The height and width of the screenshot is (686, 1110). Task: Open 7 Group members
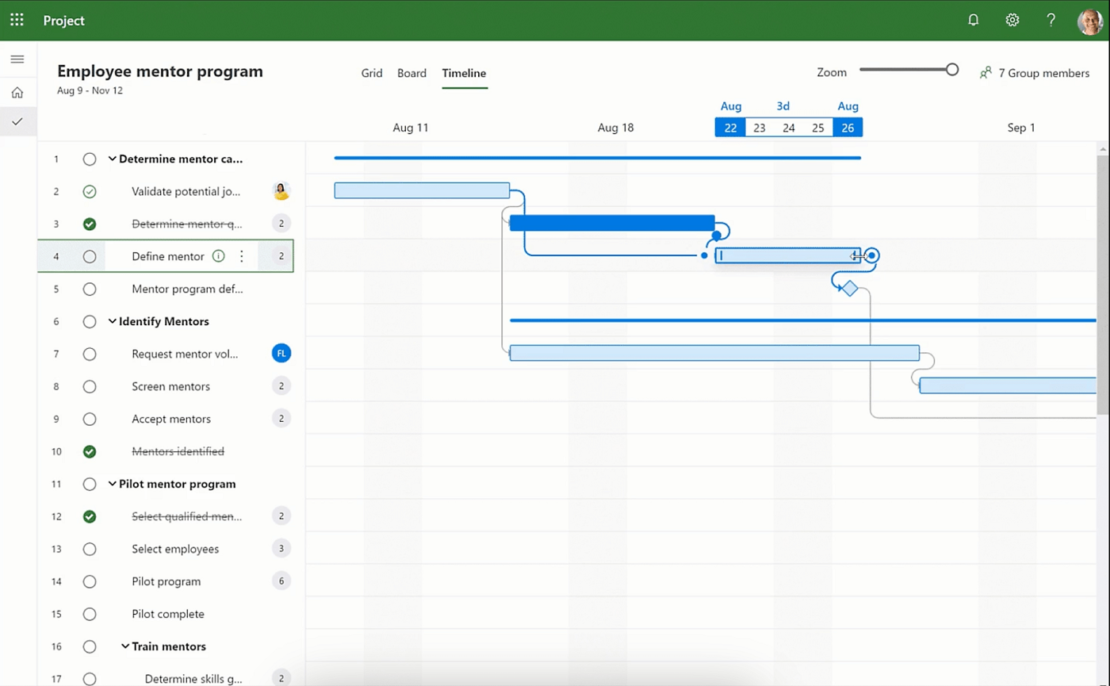click(1035, 72)
